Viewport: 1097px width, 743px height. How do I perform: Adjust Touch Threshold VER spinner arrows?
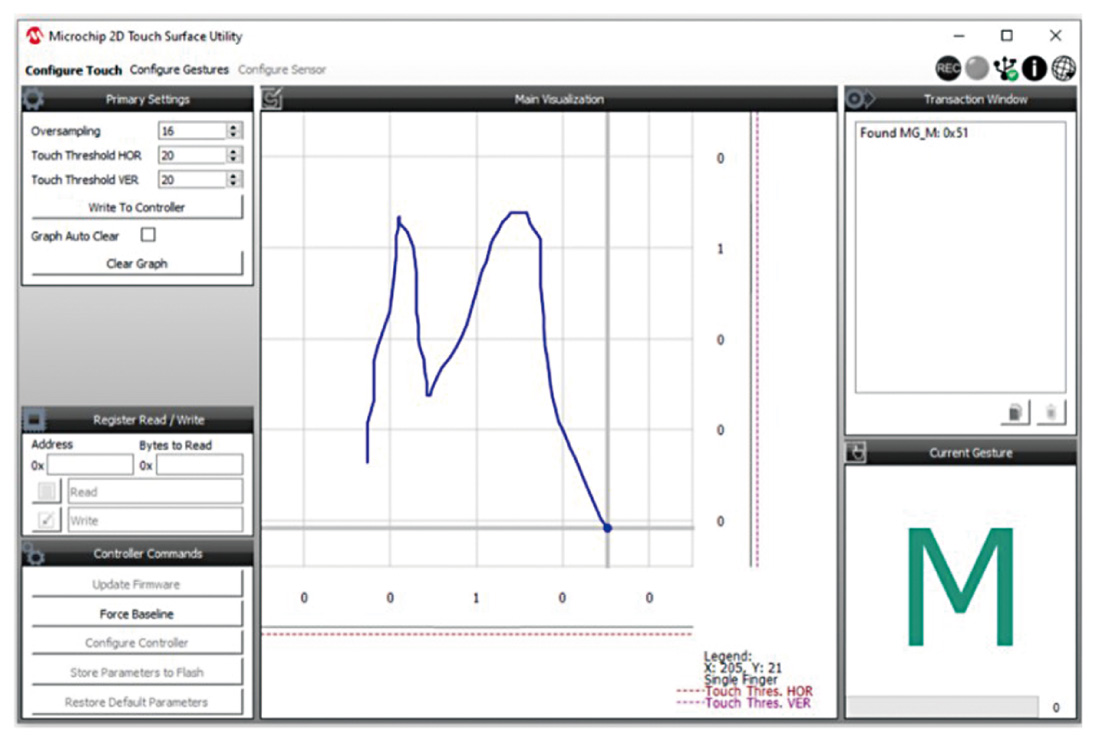pyautogui.click(x=234, y=180)
